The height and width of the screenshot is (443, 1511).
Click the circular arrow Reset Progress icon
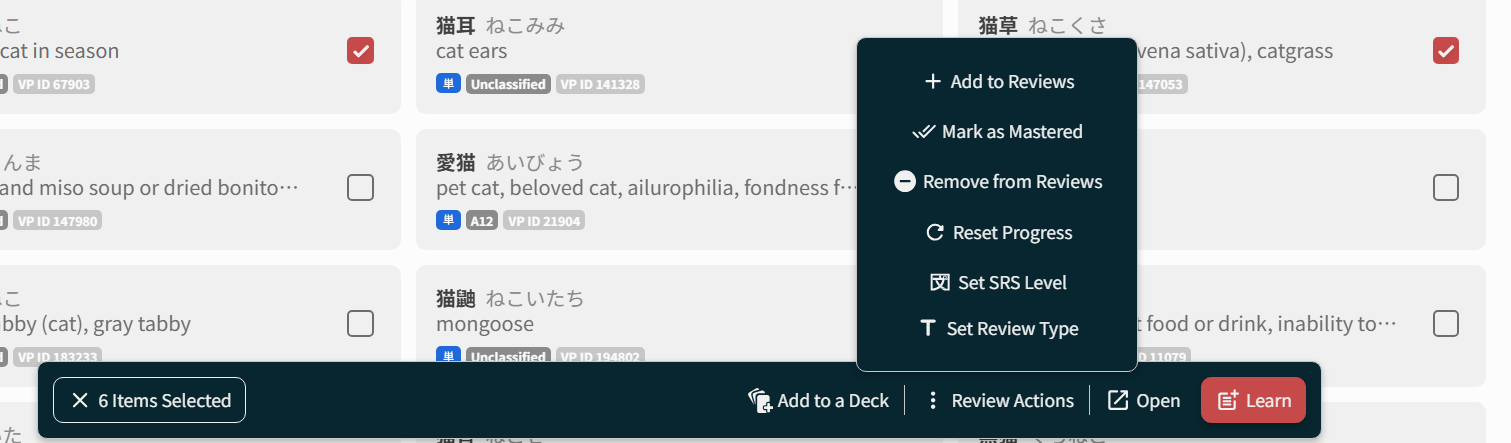[x=935, y=233]
